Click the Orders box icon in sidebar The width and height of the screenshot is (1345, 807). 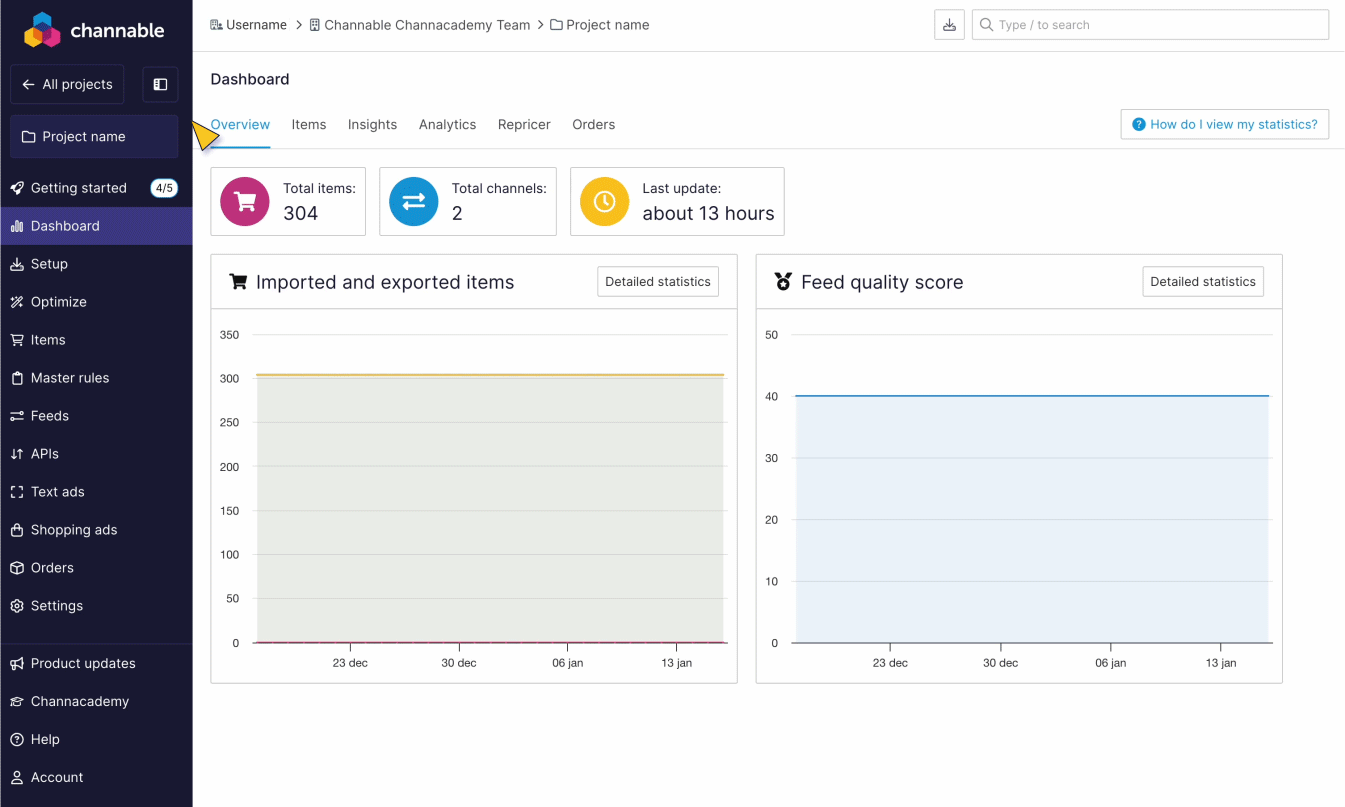[x=17, y=568]
